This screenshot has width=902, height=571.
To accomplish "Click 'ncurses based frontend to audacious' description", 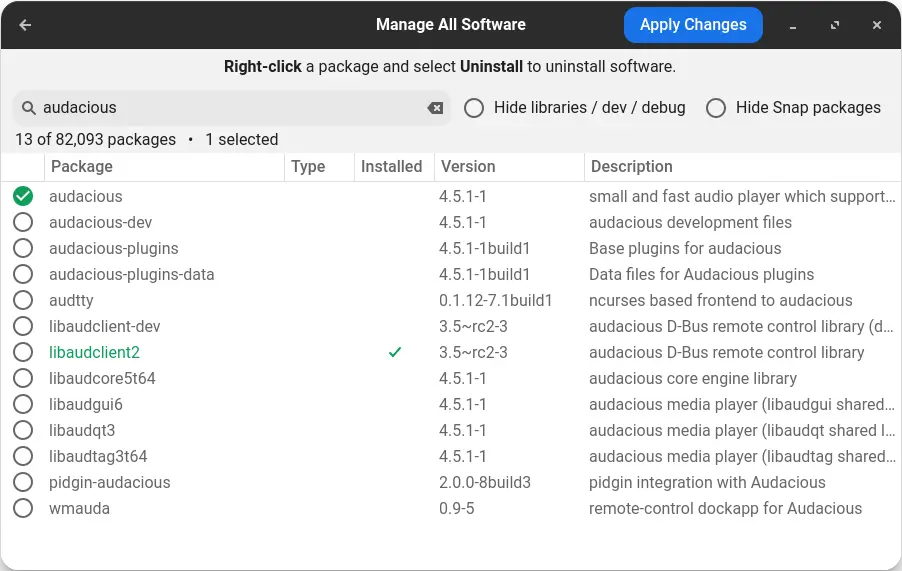I will tap(721, 301).
